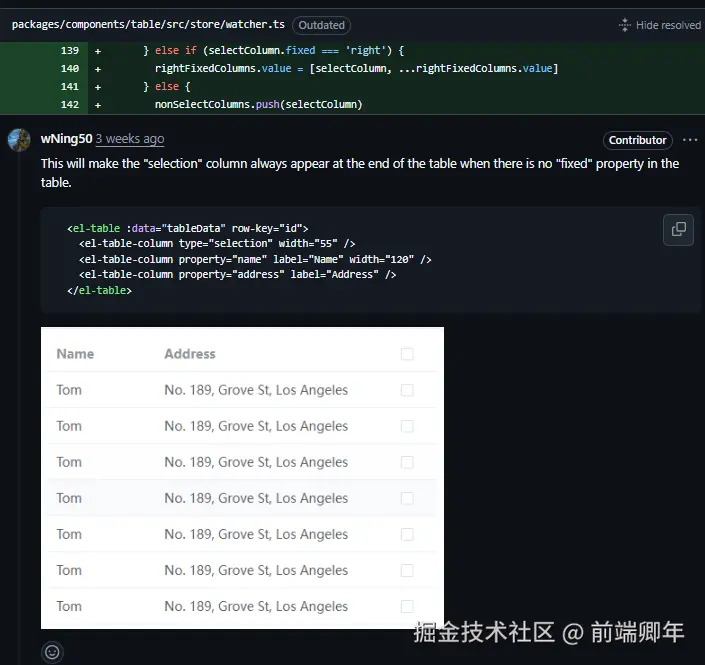Click Hide resolved
The width and height of the screenshot is (705, 665).
click(660, 25)
